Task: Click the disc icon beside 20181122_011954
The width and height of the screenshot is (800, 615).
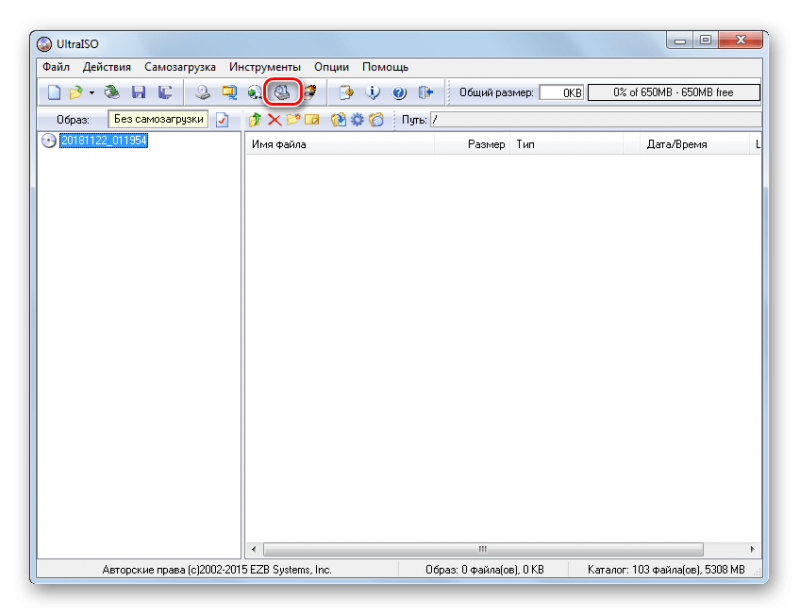Action: 48,140
